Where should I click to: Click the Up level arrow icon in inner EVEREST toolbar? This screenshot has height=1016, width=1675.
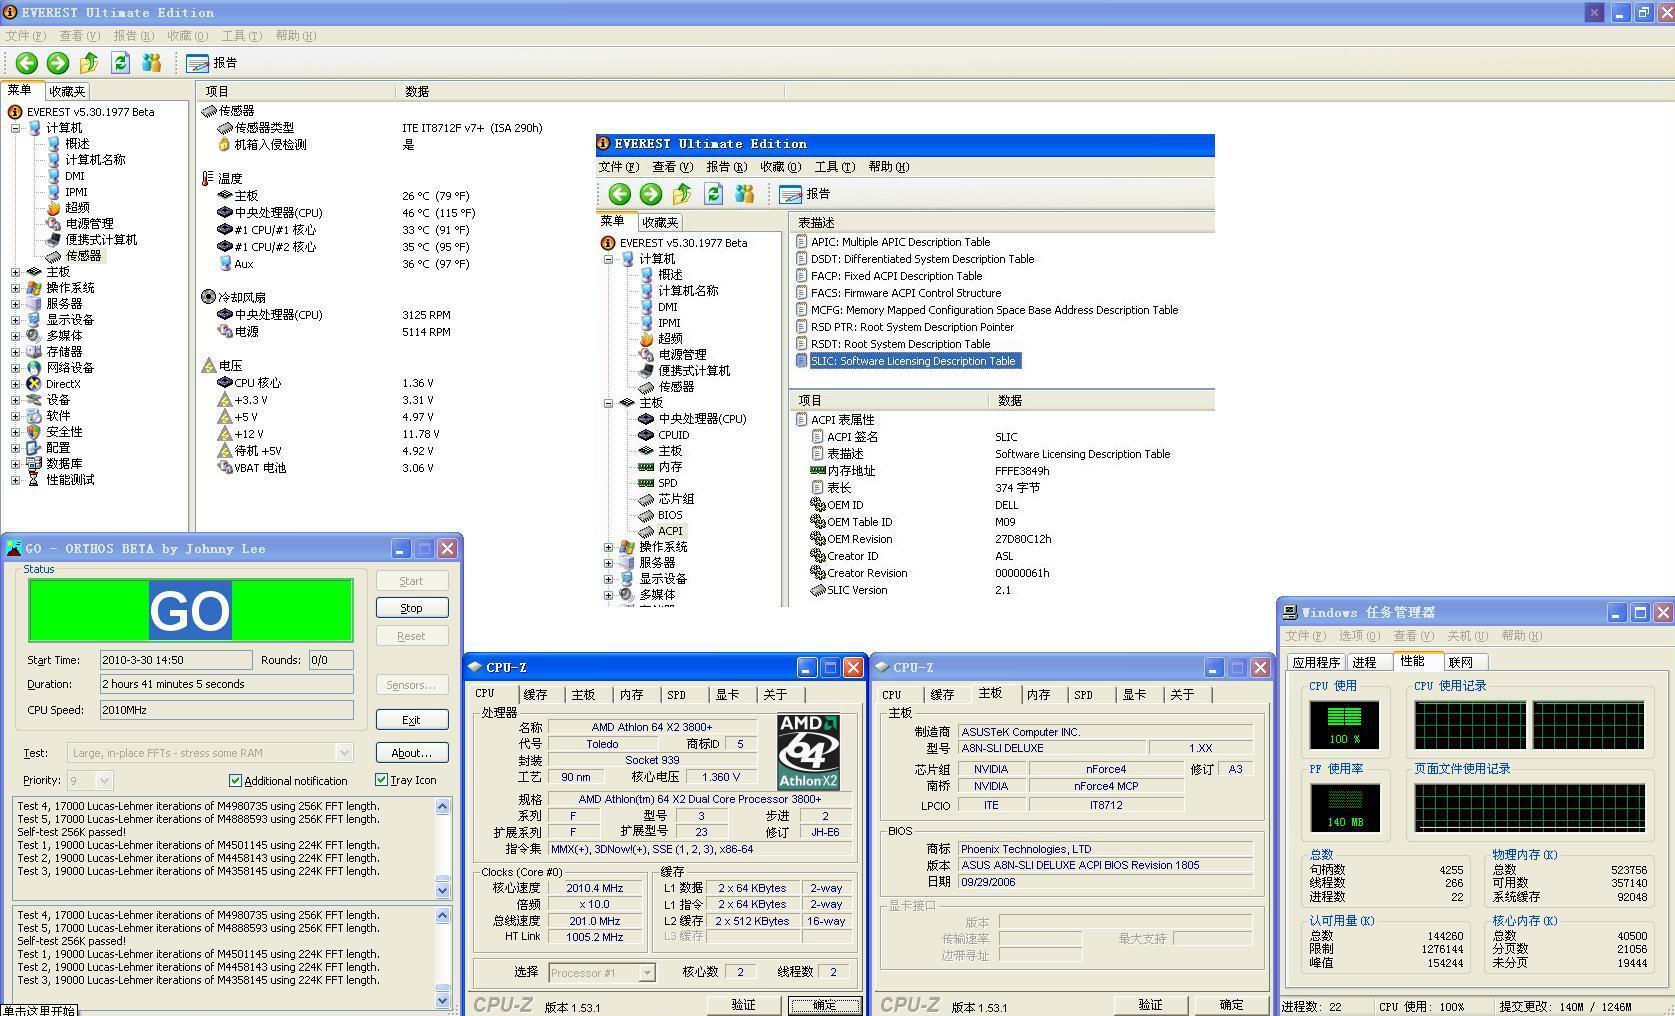click(682, 194)
